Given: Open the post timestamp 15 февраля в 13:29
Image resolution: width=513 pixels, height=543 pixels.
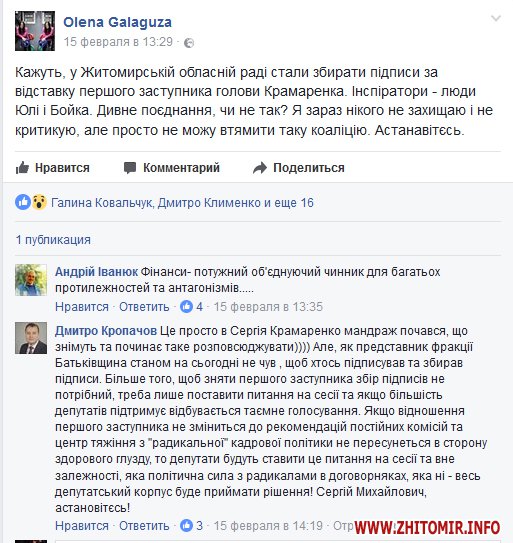Looking at the screenshot, I should click(x=118, y=42).
